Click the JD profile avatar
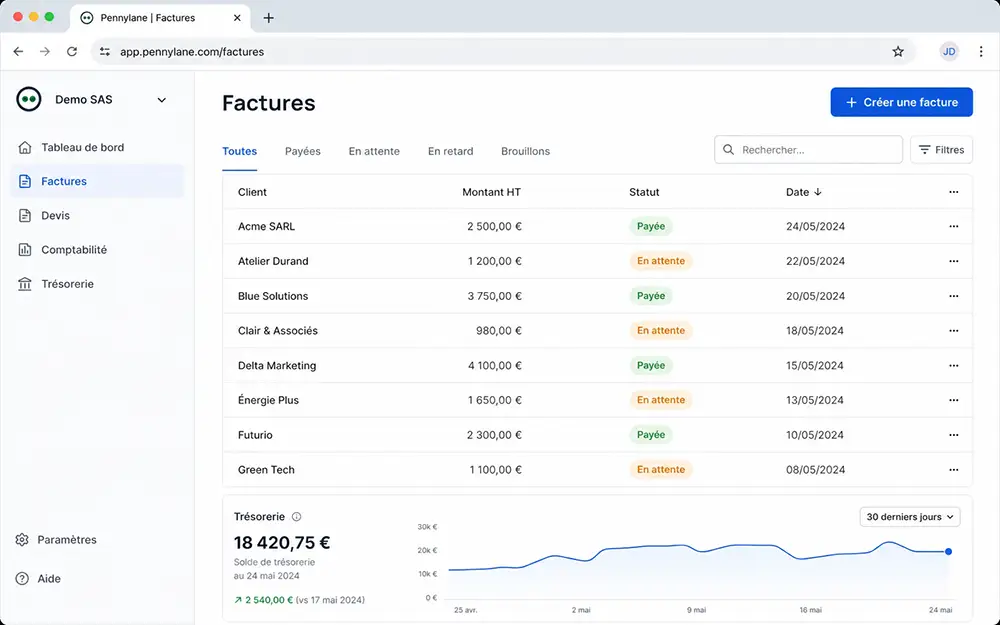The width and height of the screenshot is (1000, 625). click(949, 52)
